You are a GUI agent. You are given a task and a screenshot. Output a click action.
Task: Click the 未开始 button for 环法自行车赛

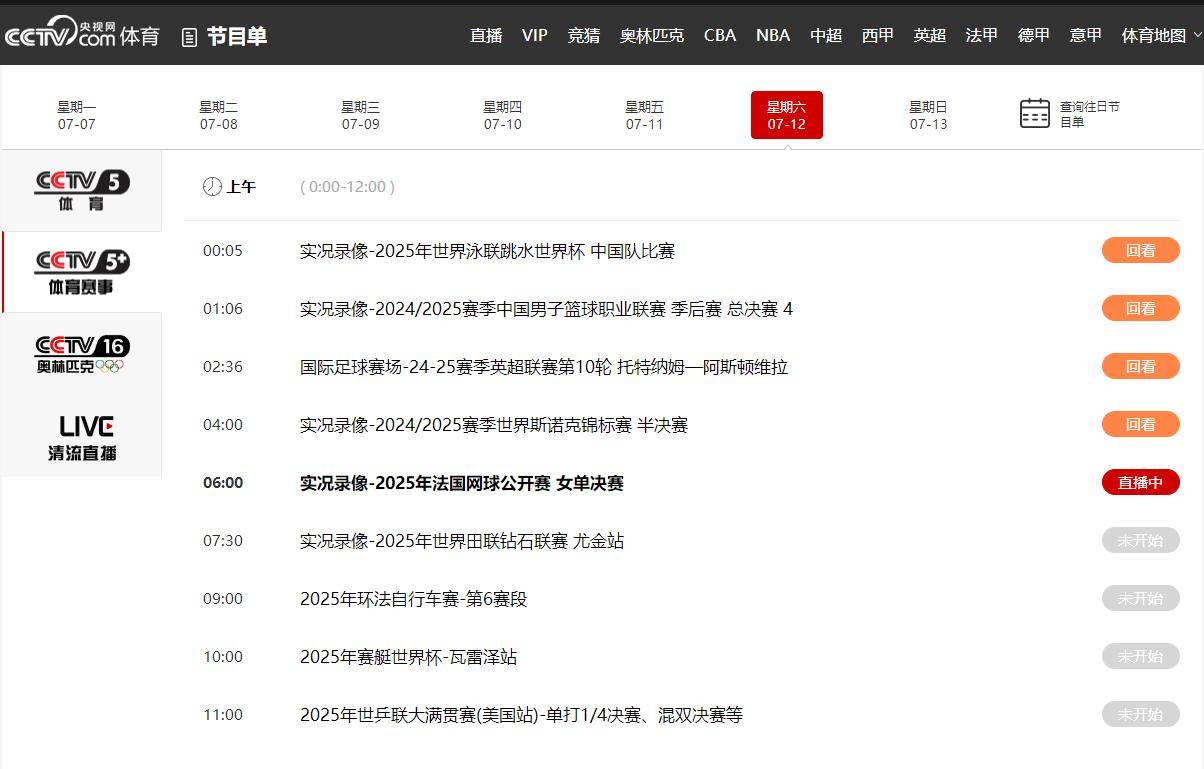point(1140,598)
